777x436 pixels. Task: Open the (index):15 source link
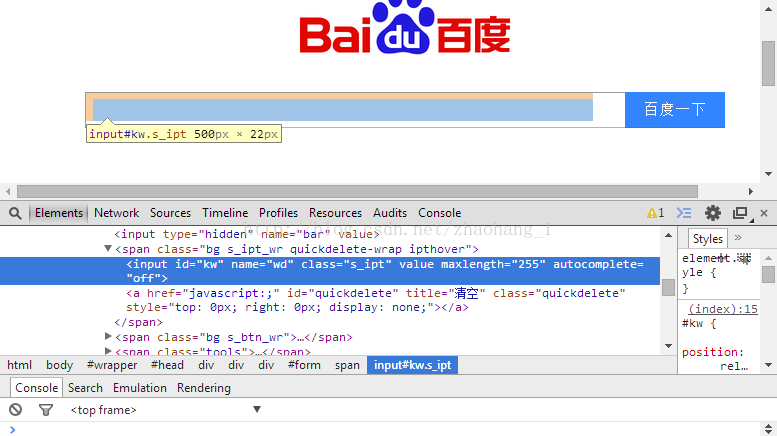723,309
